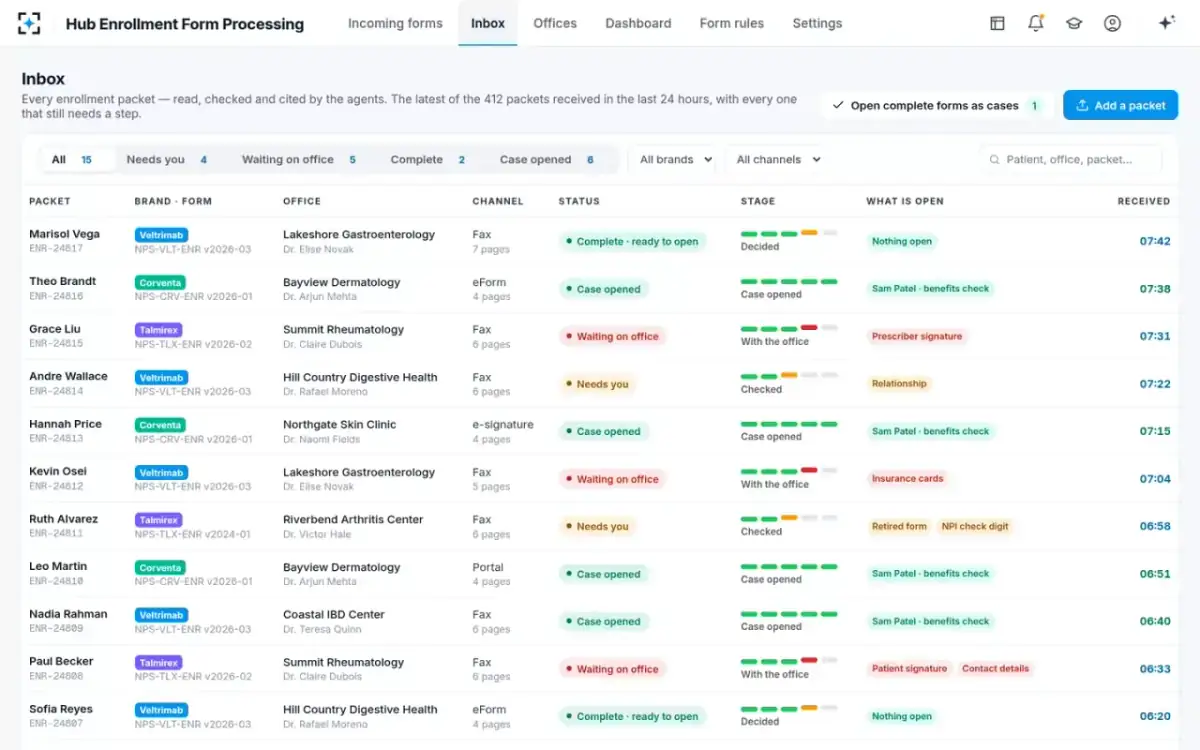The height and width of the screenshot is (750, 1200).
Task: Switch to the Incoming forms tab
Action: [395, 23]
